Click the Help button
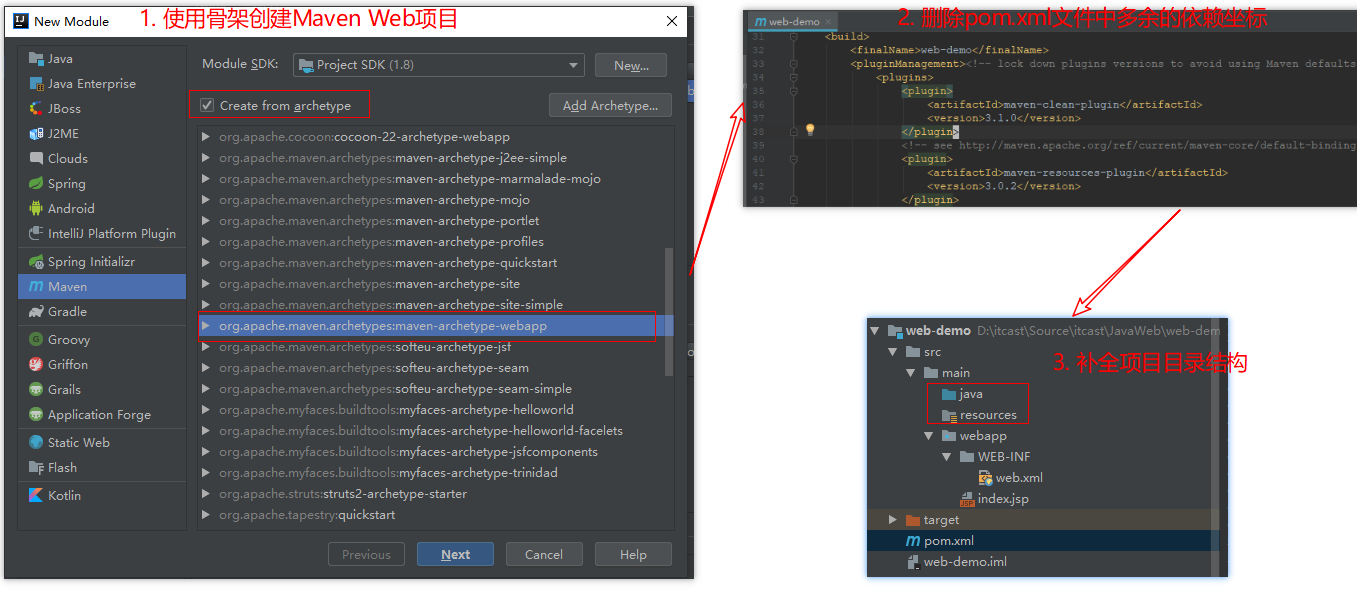This screenshot has height=591, width=1357. tap(633, 555)
